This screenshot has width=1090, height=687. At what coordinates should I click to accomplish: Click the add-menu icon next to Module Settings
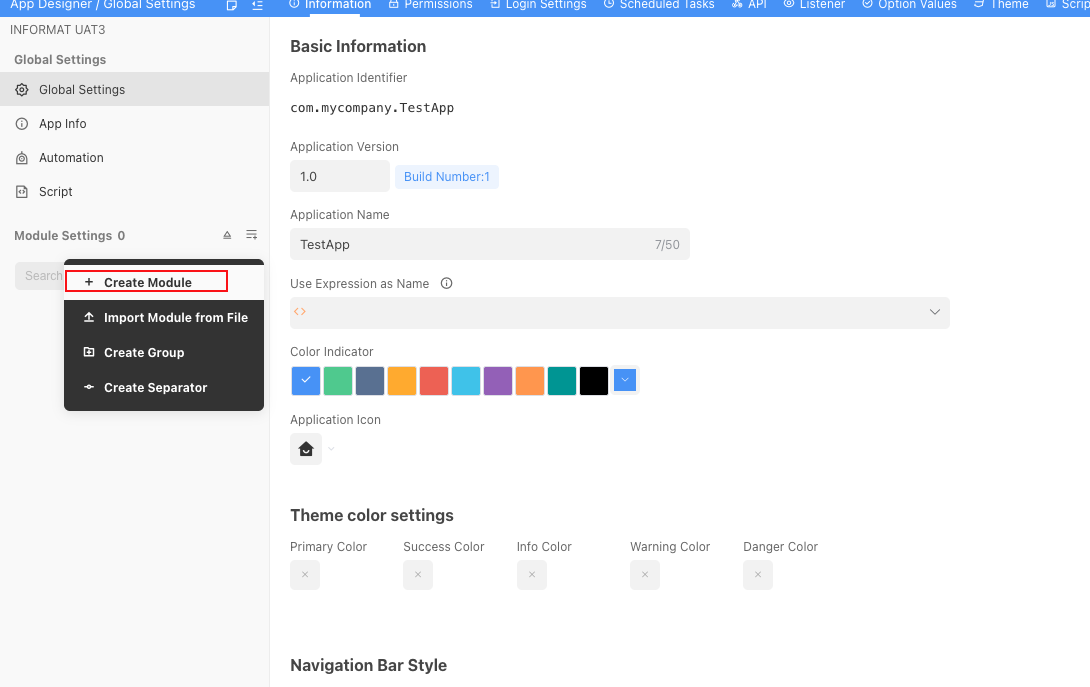[252, 235]
